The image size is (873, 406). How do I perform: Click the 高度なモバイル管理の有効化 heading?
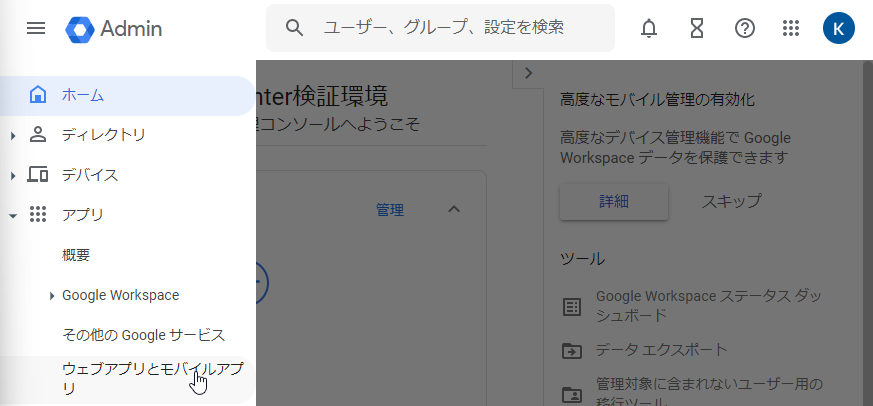point(657,100)
